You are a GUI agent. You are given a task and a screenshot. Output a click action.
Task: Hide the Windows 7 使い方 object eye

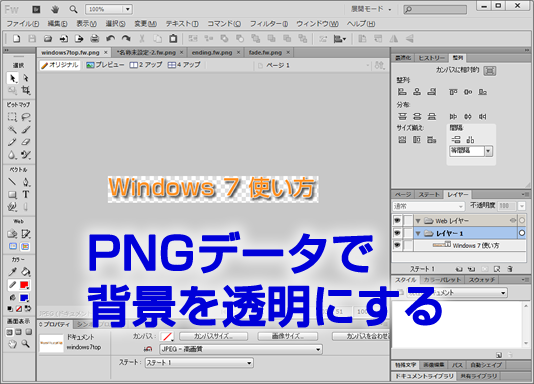point(397,245)
